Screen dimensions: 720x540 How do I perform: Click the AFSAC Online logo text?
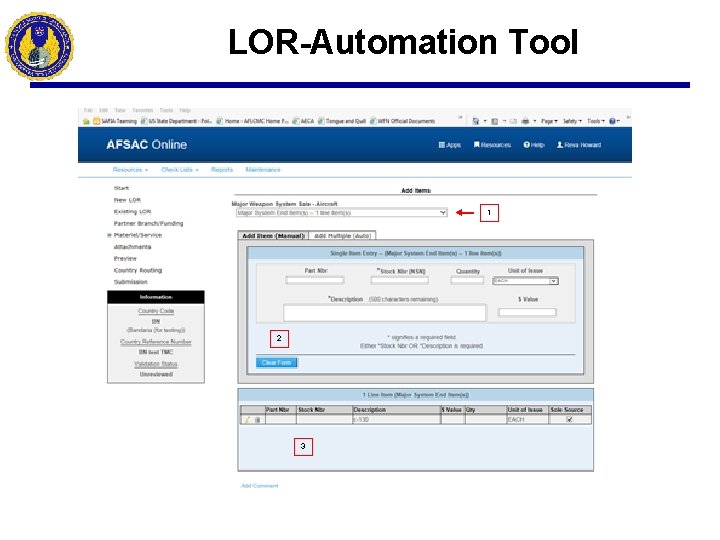tap(146, 145)
